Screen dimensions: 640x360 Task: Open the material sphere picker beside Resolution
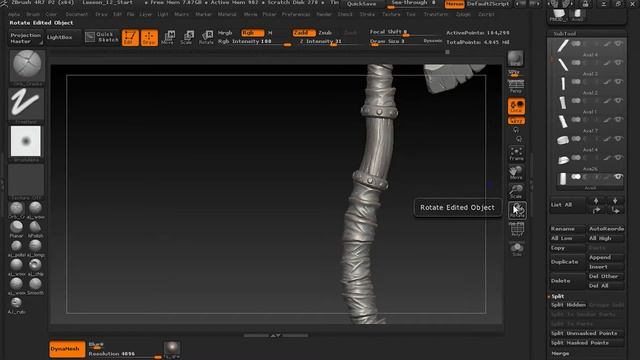[172, 347]
